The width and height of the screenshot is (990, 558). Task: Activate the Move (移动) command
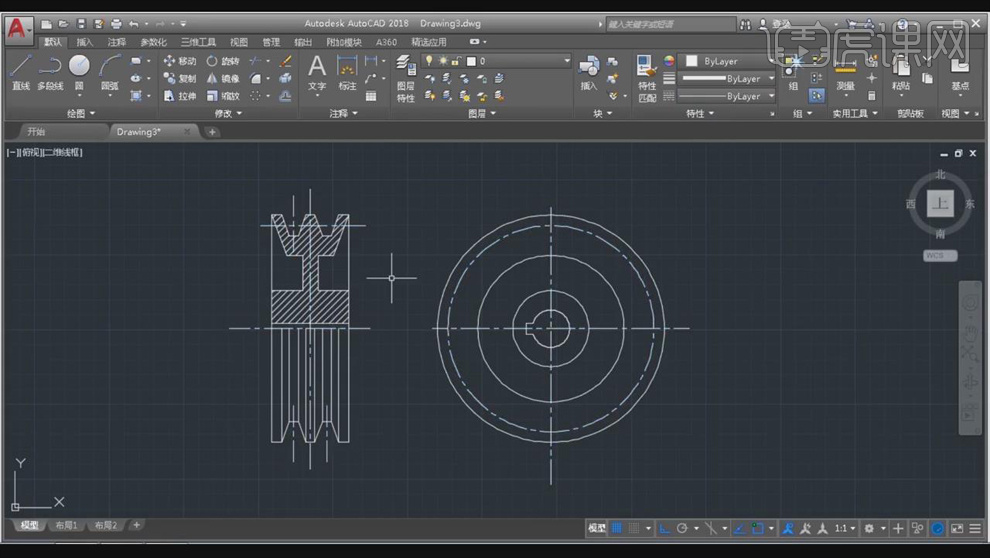[x=180, y=61]
